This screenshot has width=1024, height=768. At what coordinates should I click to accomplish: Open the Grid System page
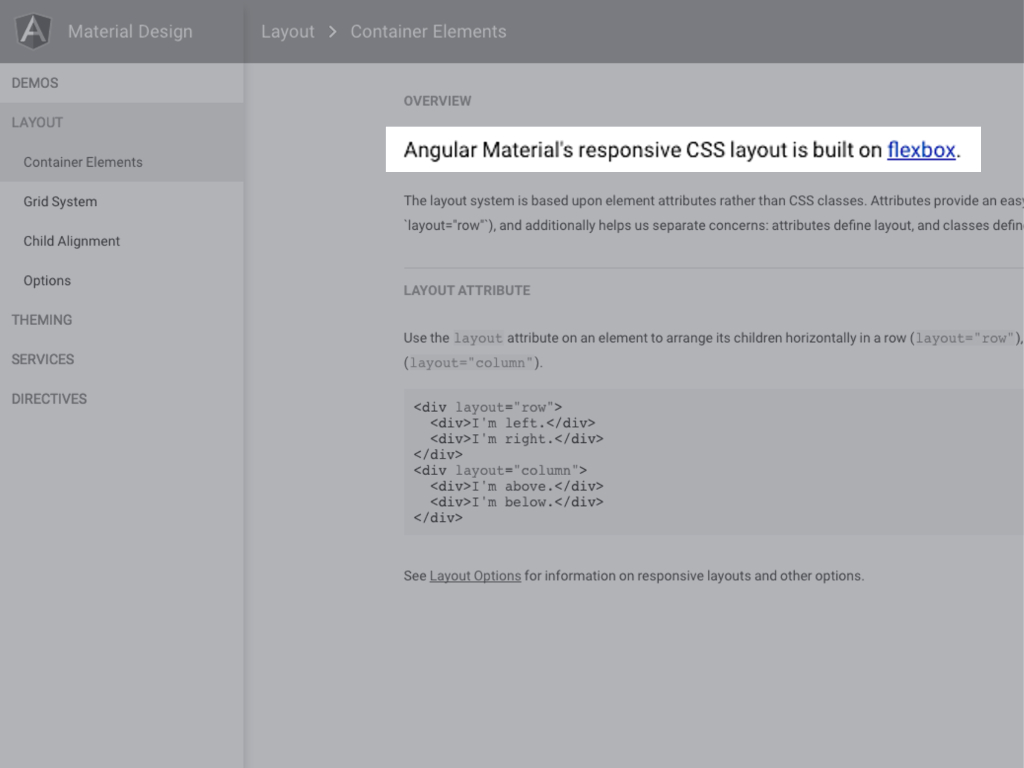[60, 201]
